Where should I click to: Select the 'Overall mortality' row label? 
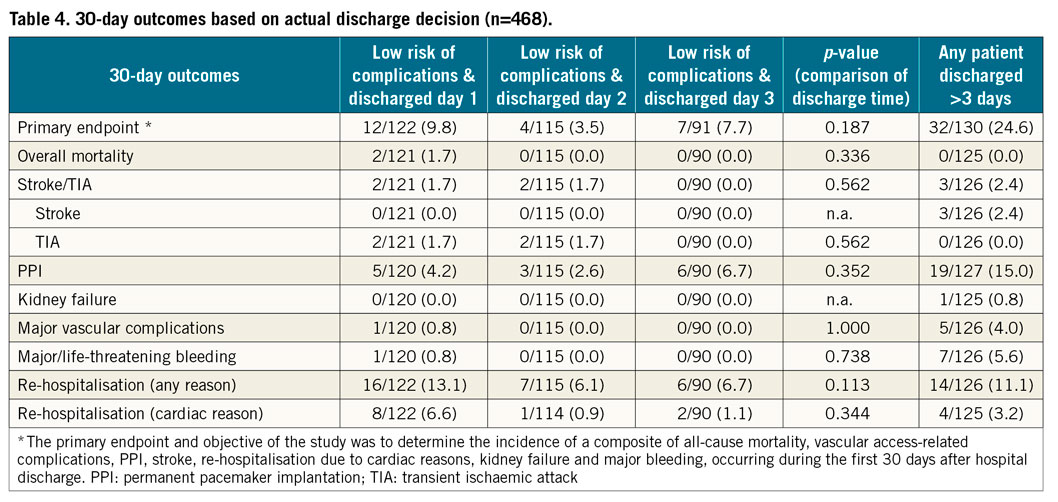(x=73, y=156)
